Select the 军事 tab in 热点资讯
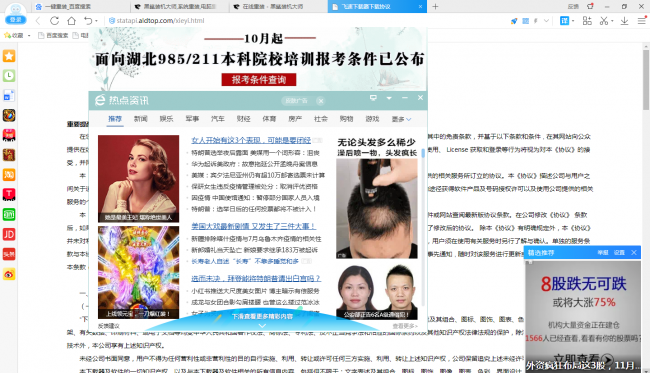The width and height of the screenshot is (650, 373). click(192, 119)
